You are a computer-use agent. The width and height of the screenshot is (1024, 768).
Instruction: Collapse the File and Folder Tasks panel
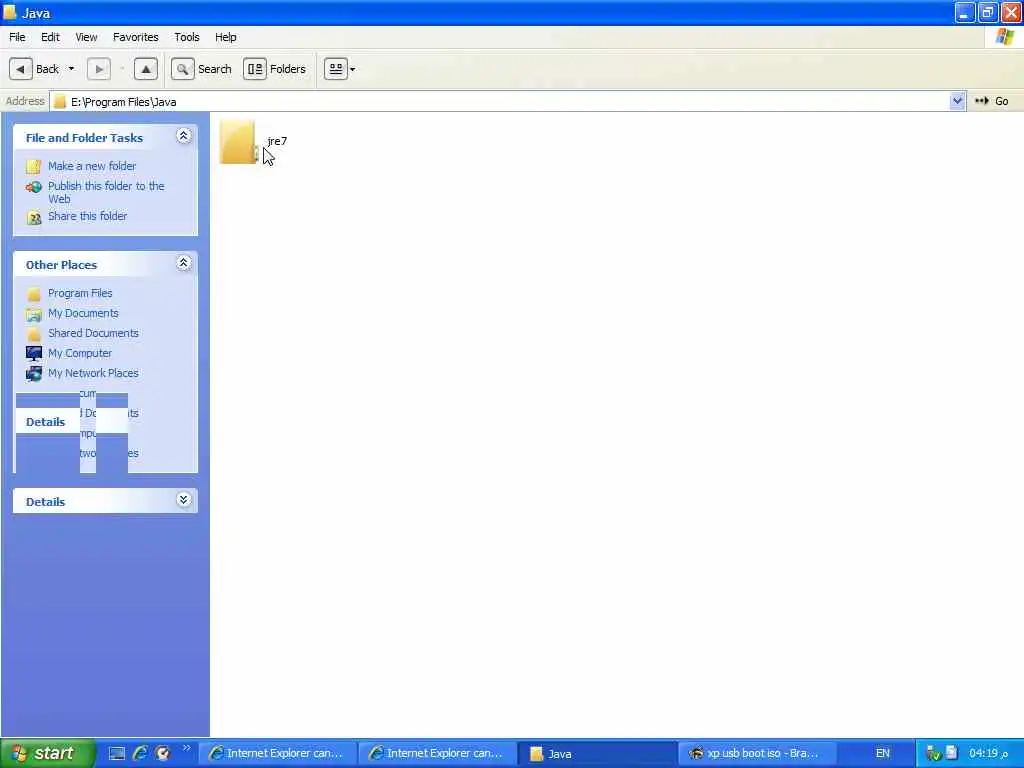[184, 136]
